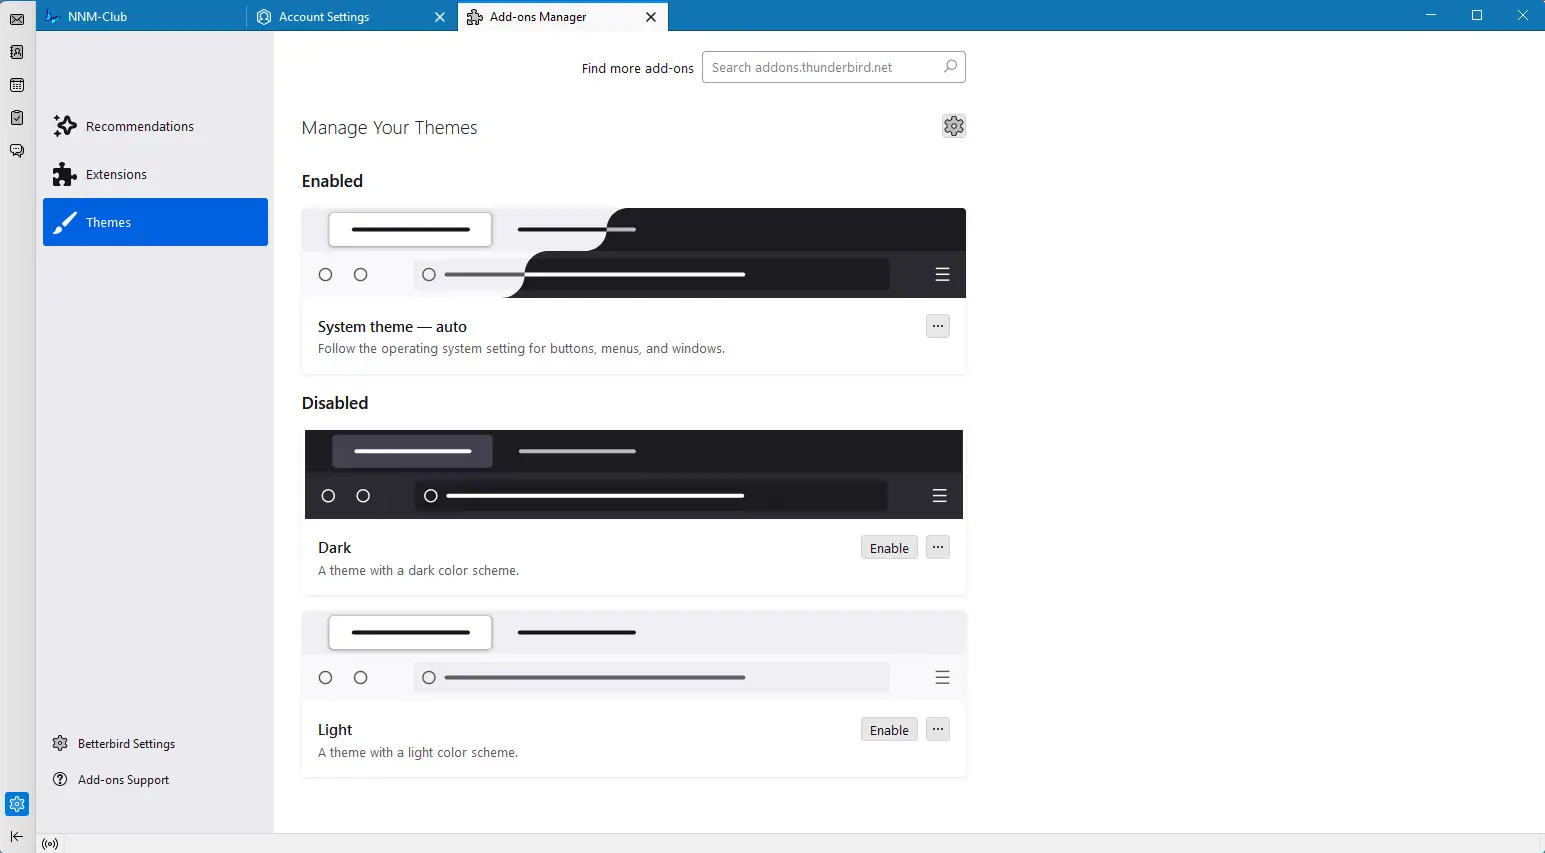This screenshot has width=1545, height=853.
Task: Switch to the Calendar space icon
Action: tap(17, 85)
